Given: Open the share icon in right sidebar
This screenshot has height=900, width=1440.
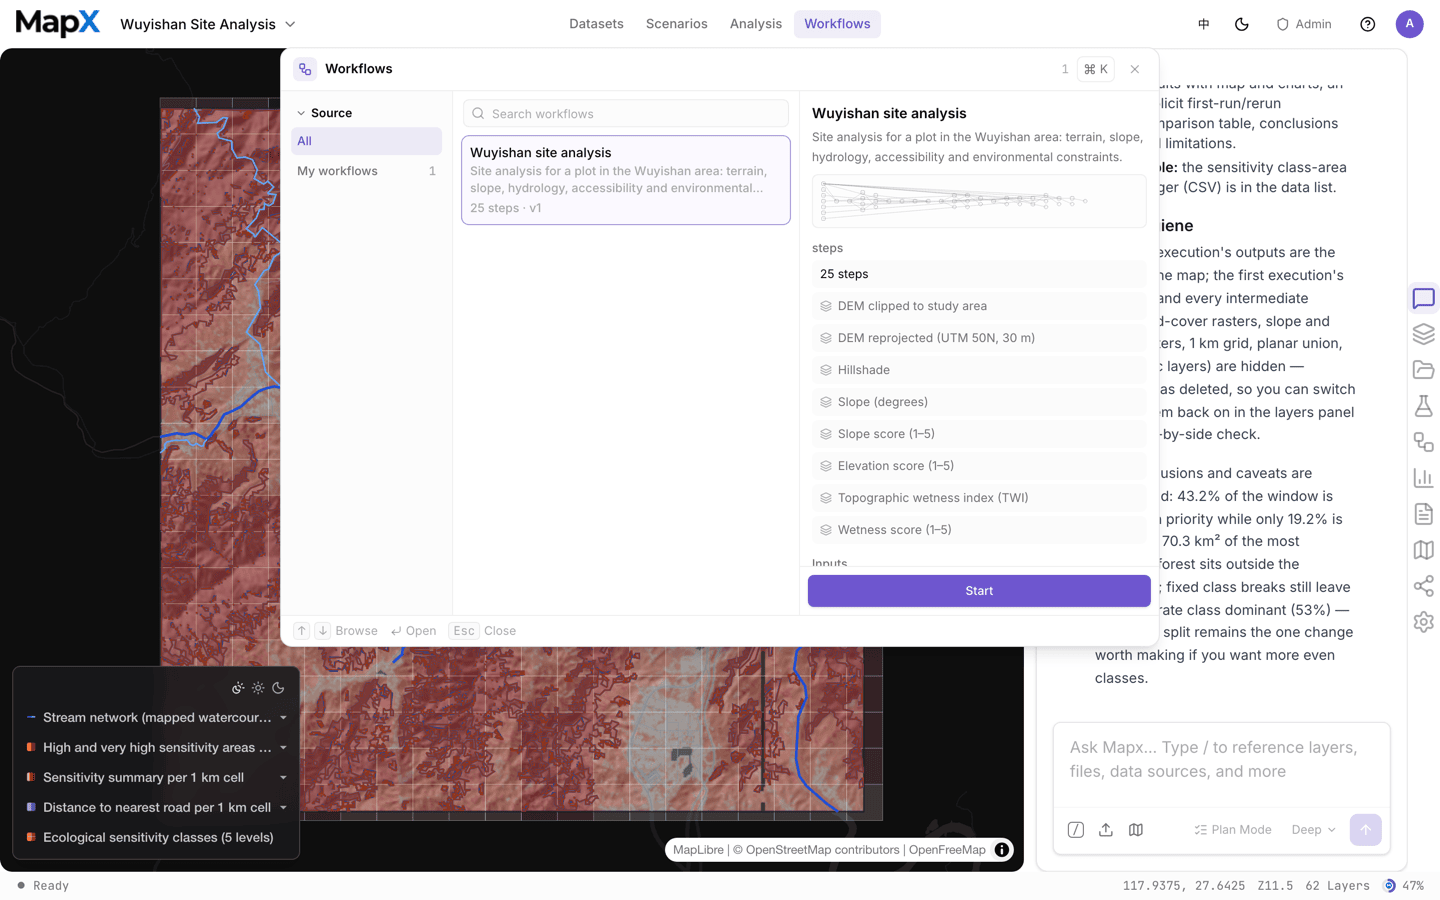Looking at the screenshot, I should [x=1423, y=586].
